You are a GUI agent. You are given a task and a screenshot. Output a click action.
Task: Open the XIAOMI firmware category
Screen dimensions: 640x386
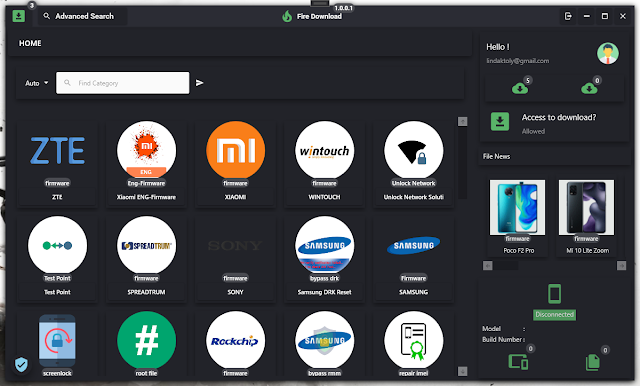[x=236, y=163]
